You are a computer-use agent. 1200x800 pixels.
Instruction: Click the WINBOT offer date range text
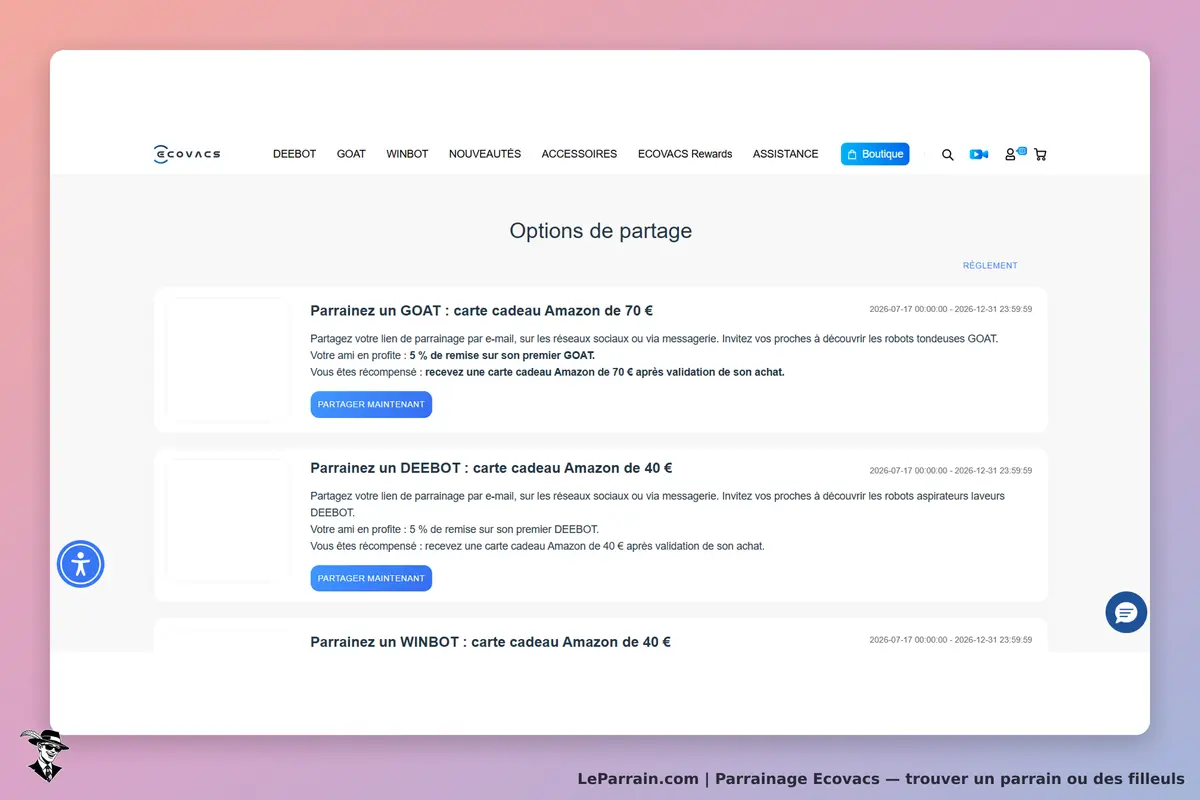(951, 639)
